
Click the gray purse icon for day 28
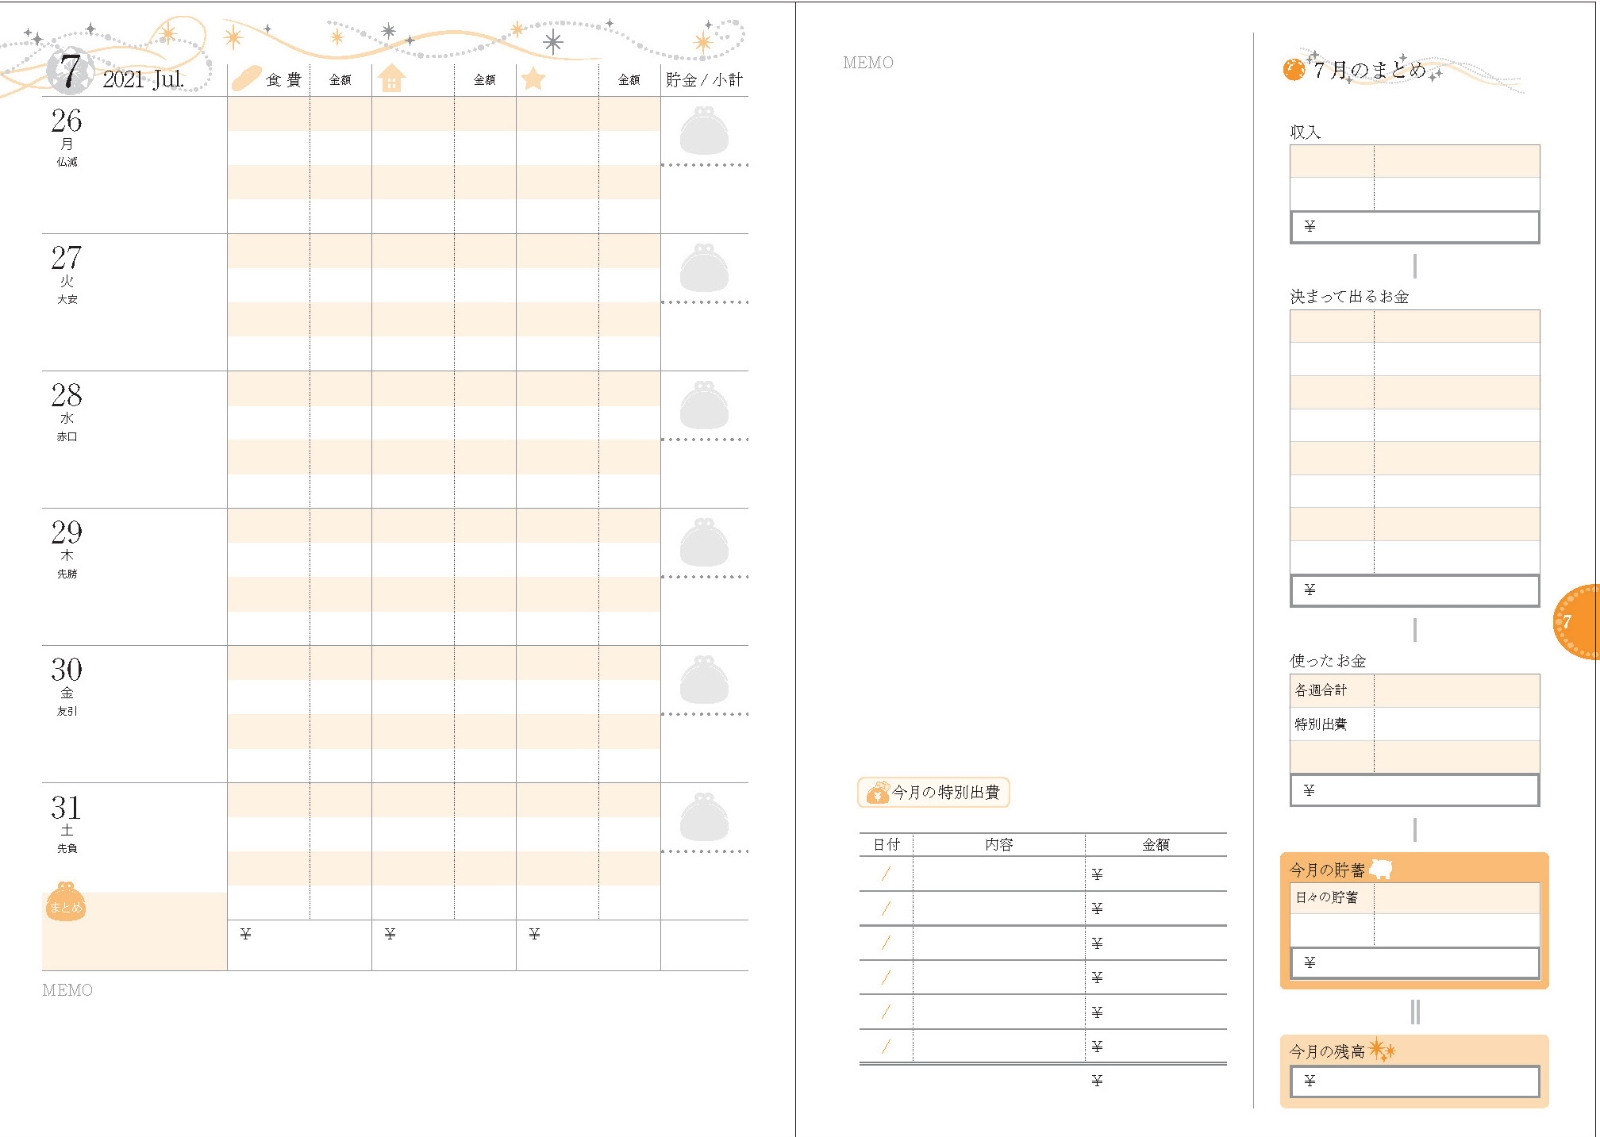pyautogui.click(x=704, y=404)
